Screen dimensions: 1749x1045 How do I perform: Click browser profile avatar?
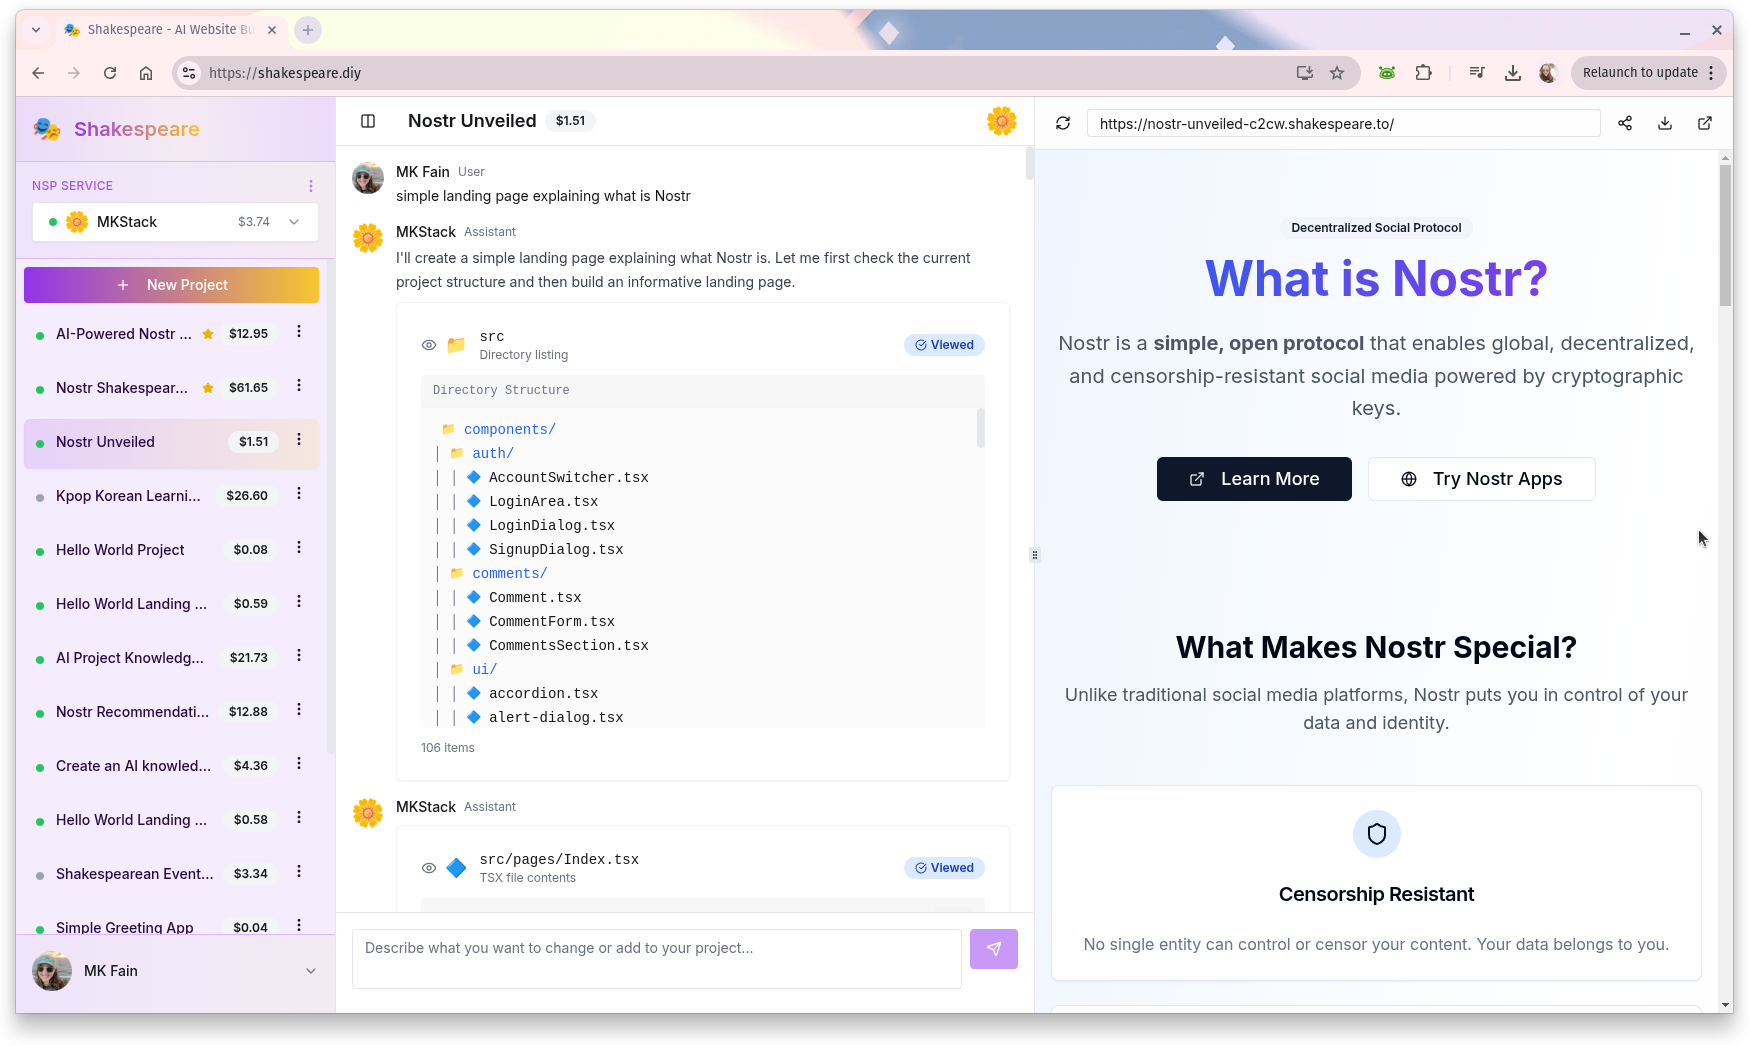(x=1548, y=73)
